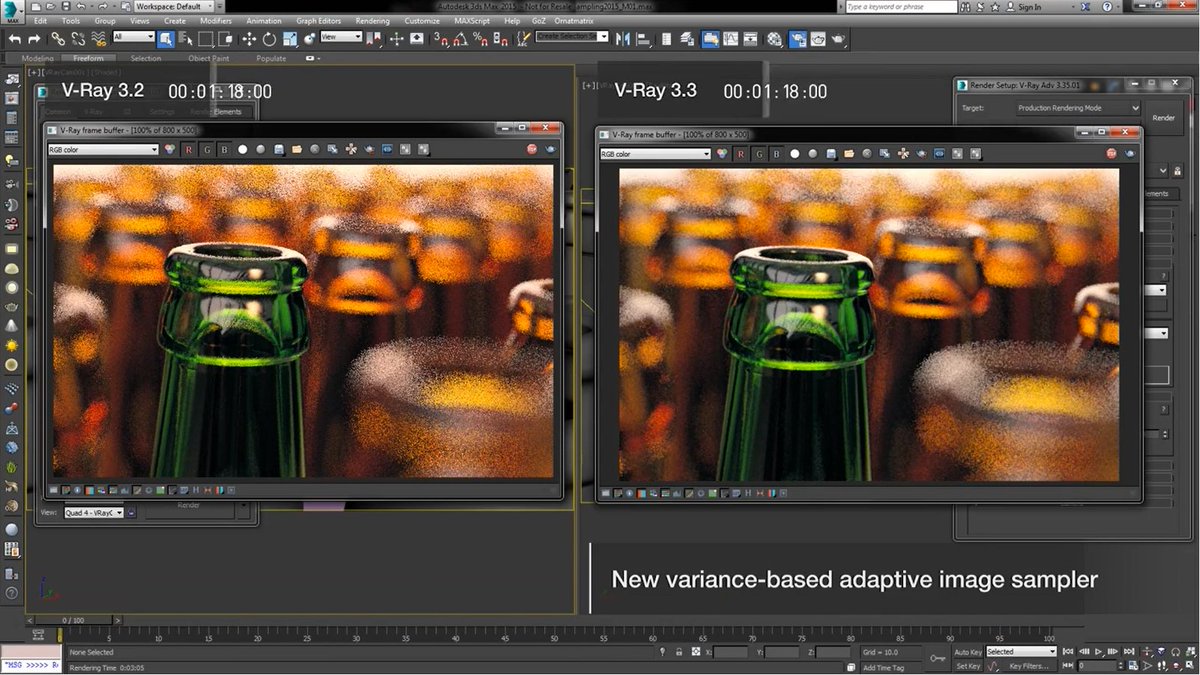This screenshot has height=675, width=1200.
Task: Toggle monochrome mode in V-Ray 3.3 buffer
Action: click(813, 154)
